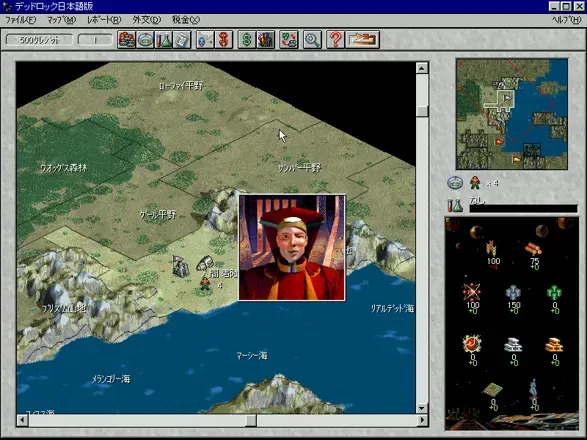
Task: Click the vertical scrollbar thumb
Action: click(x=422, y=111)
